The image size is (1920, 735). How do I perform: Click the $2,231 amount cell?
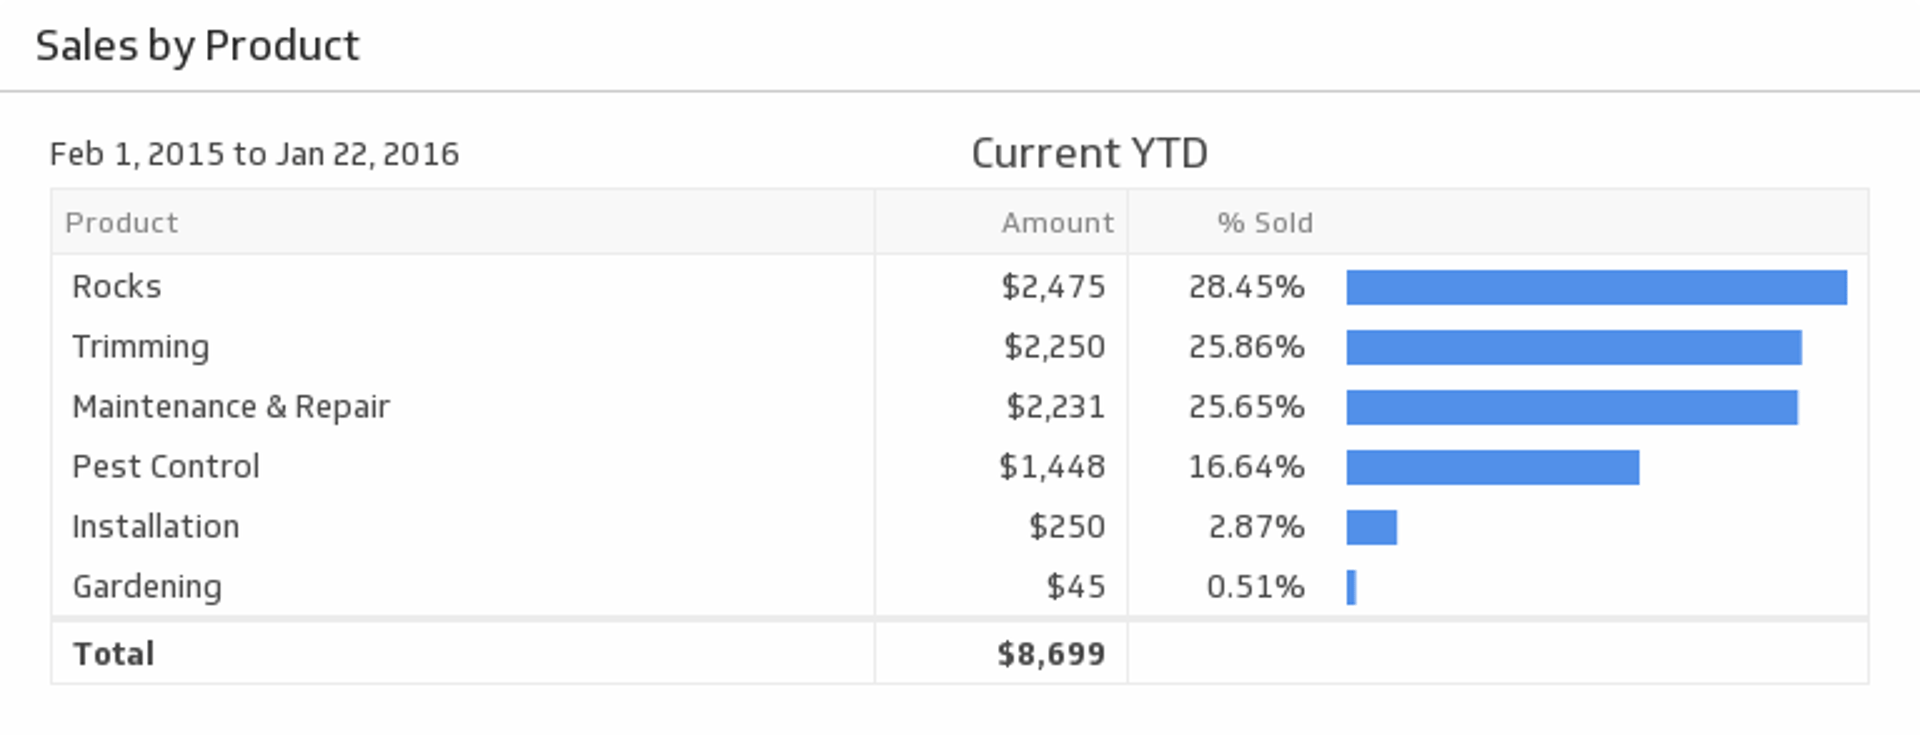[1055, 407]
